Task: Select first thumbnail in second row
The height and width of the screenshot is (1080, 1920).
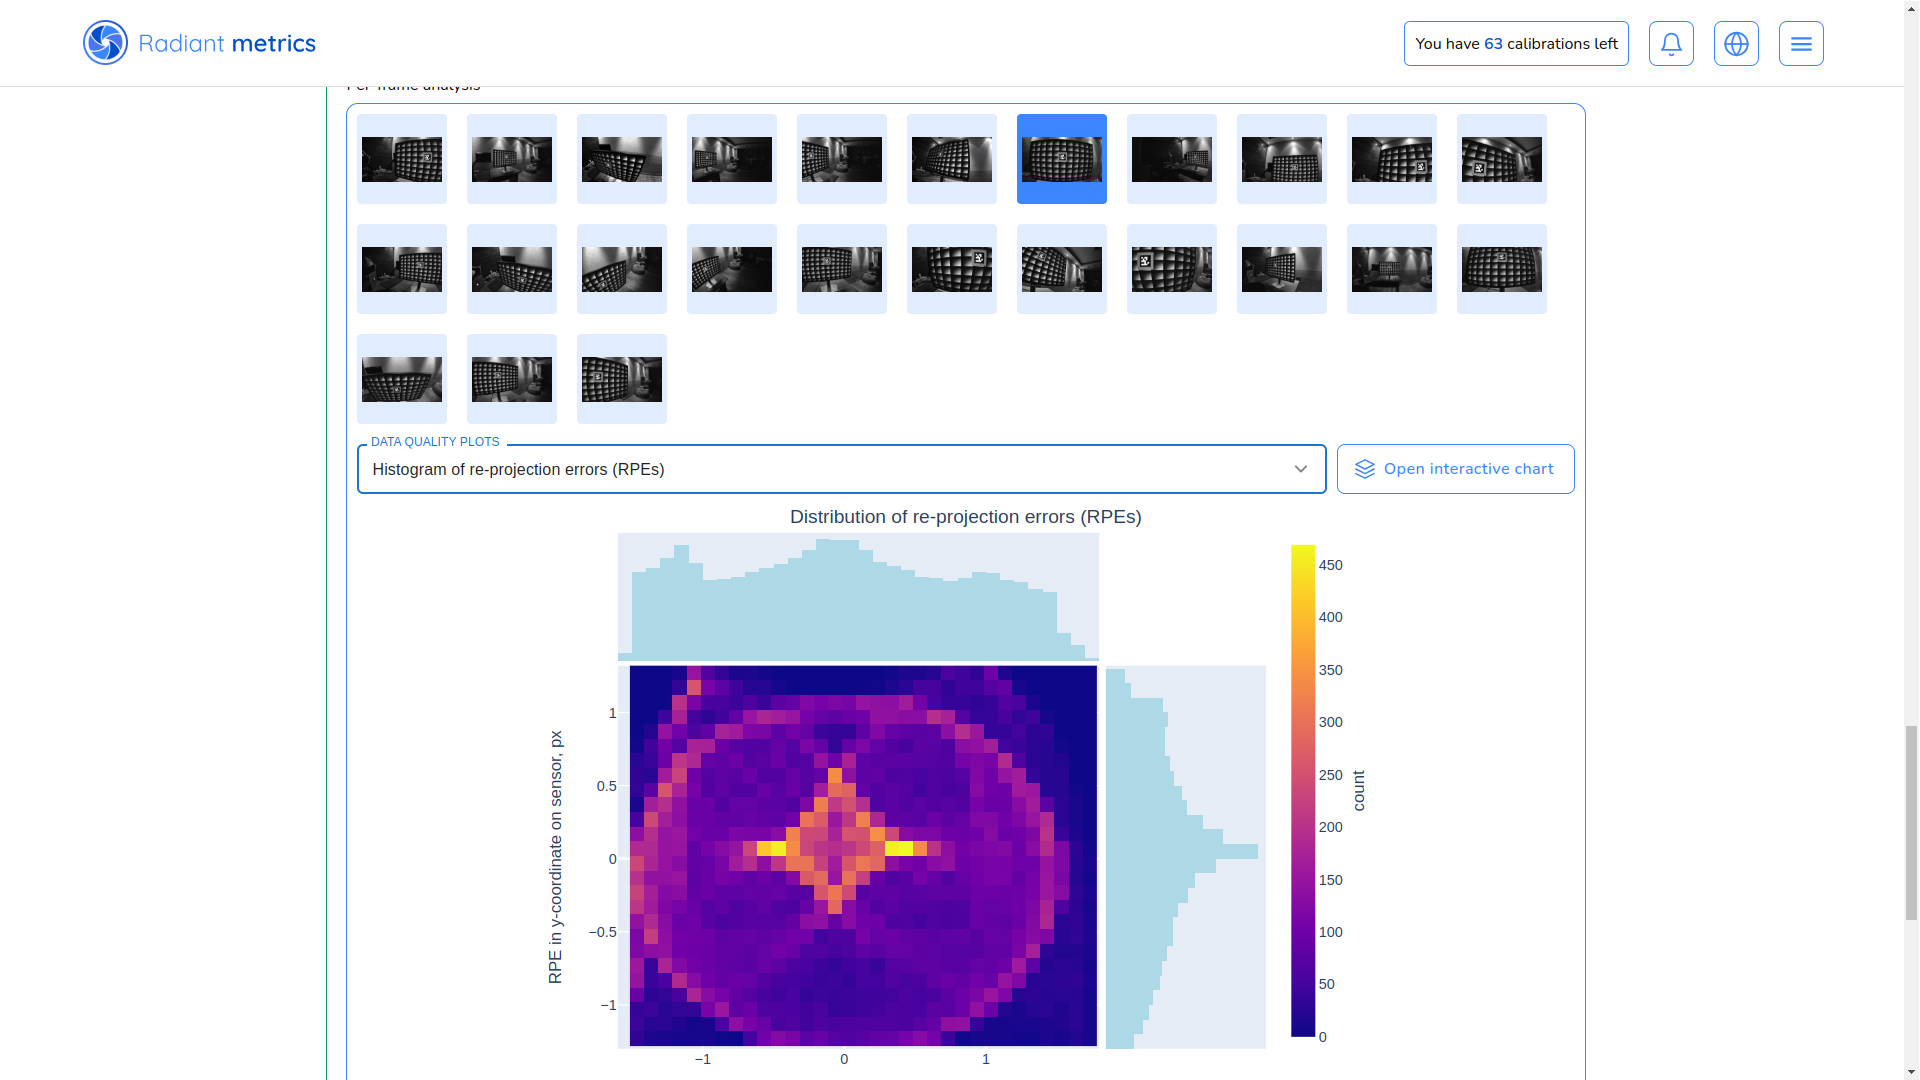Action: click(x=402, y=269)
